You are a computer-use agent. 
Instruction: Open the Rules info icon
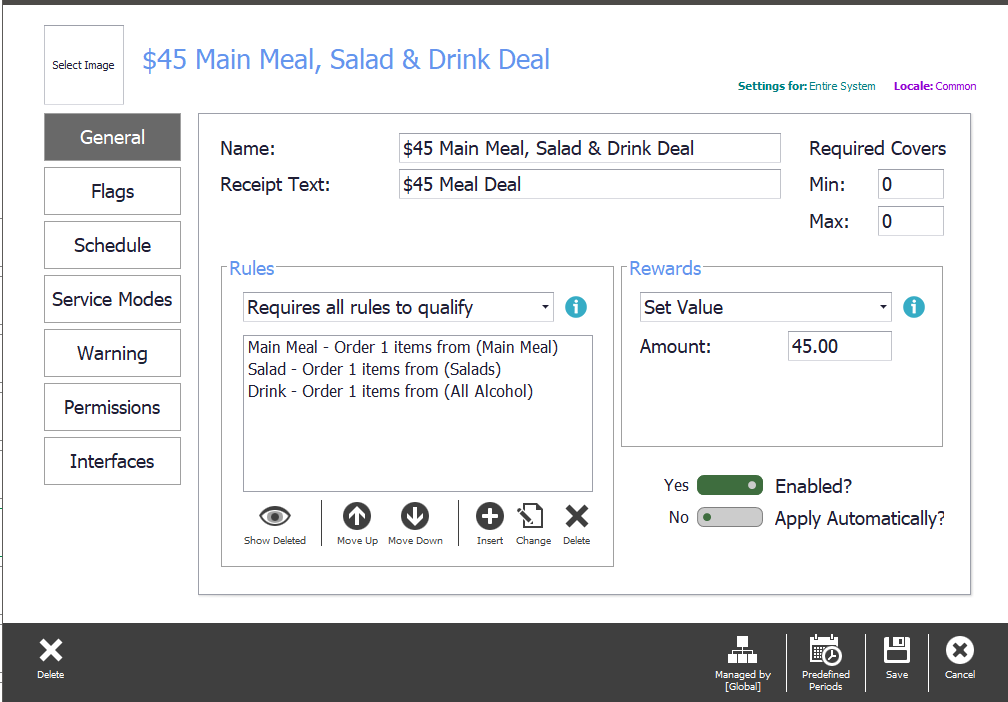pyautogui.click(x=575, y=307)
